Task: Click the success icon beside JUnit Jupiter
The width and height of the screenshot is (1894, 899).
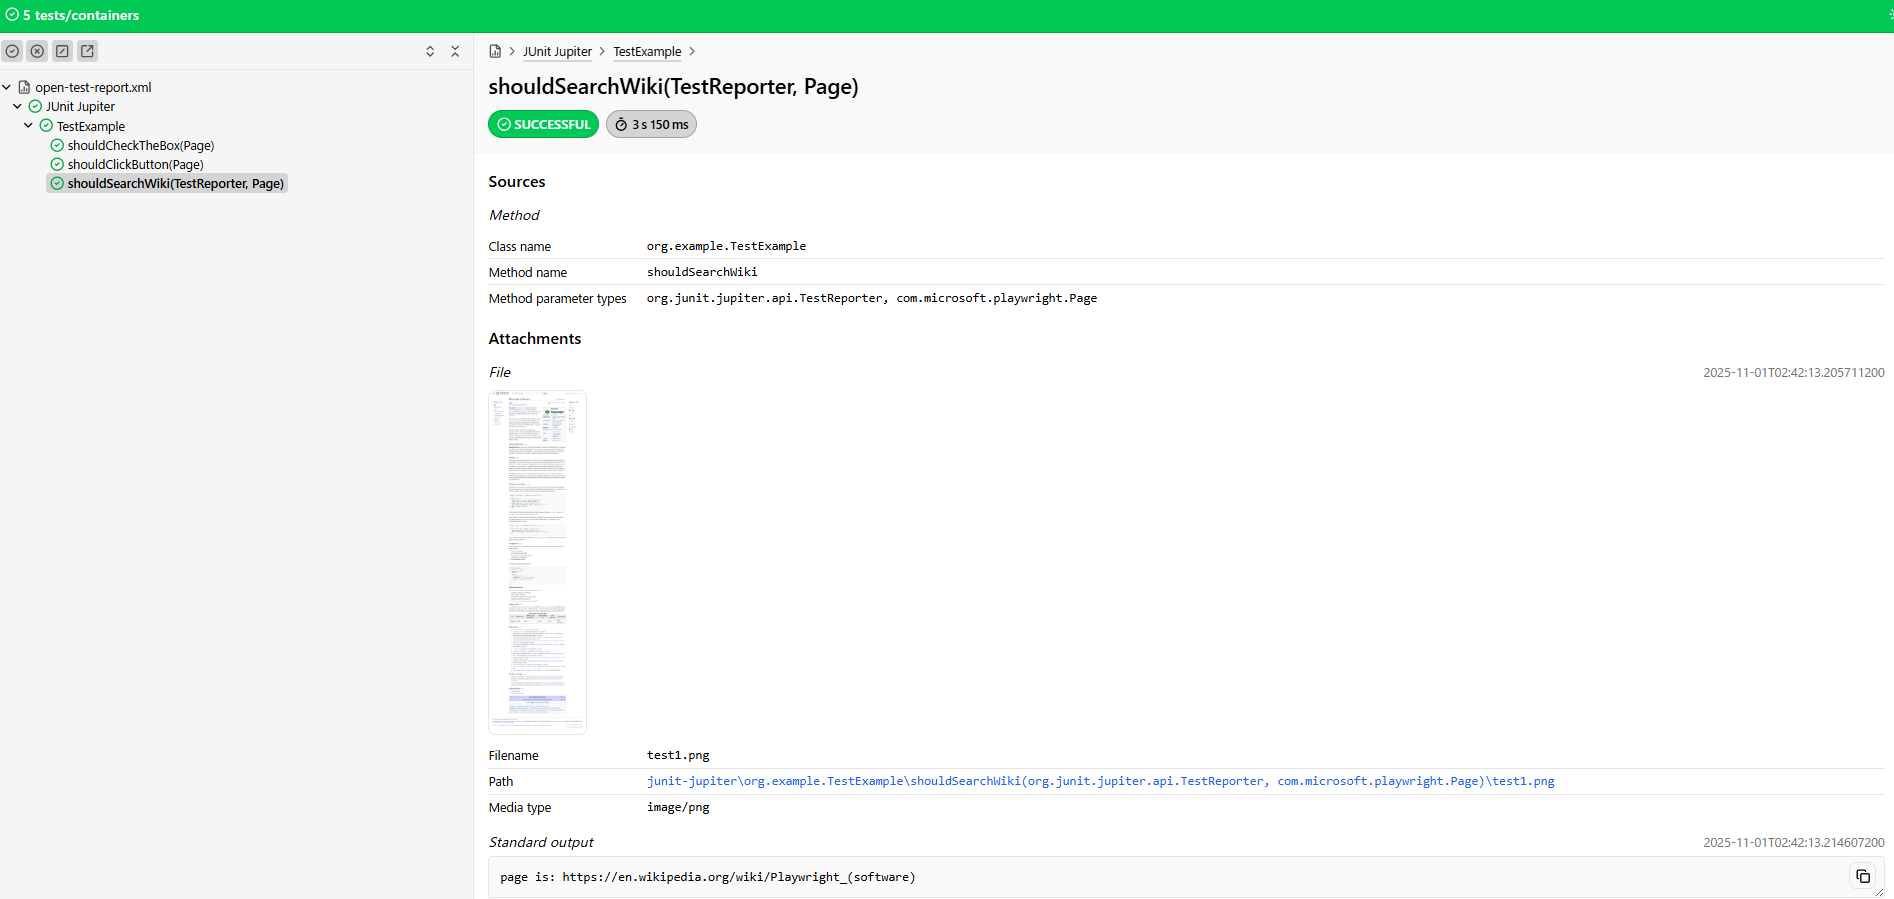Action: coord(35,106)
